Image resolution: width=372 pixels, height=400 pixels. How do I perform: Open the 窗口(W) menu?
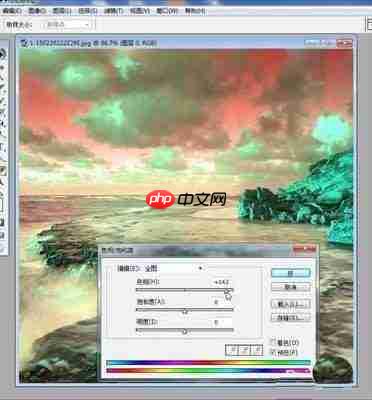point(167,11)
